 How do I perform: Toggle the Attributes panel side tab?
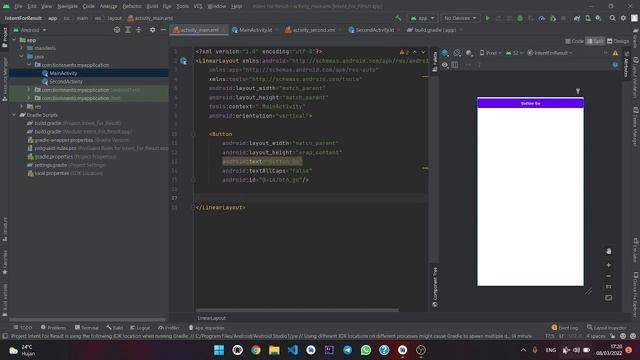click(626, 64)
